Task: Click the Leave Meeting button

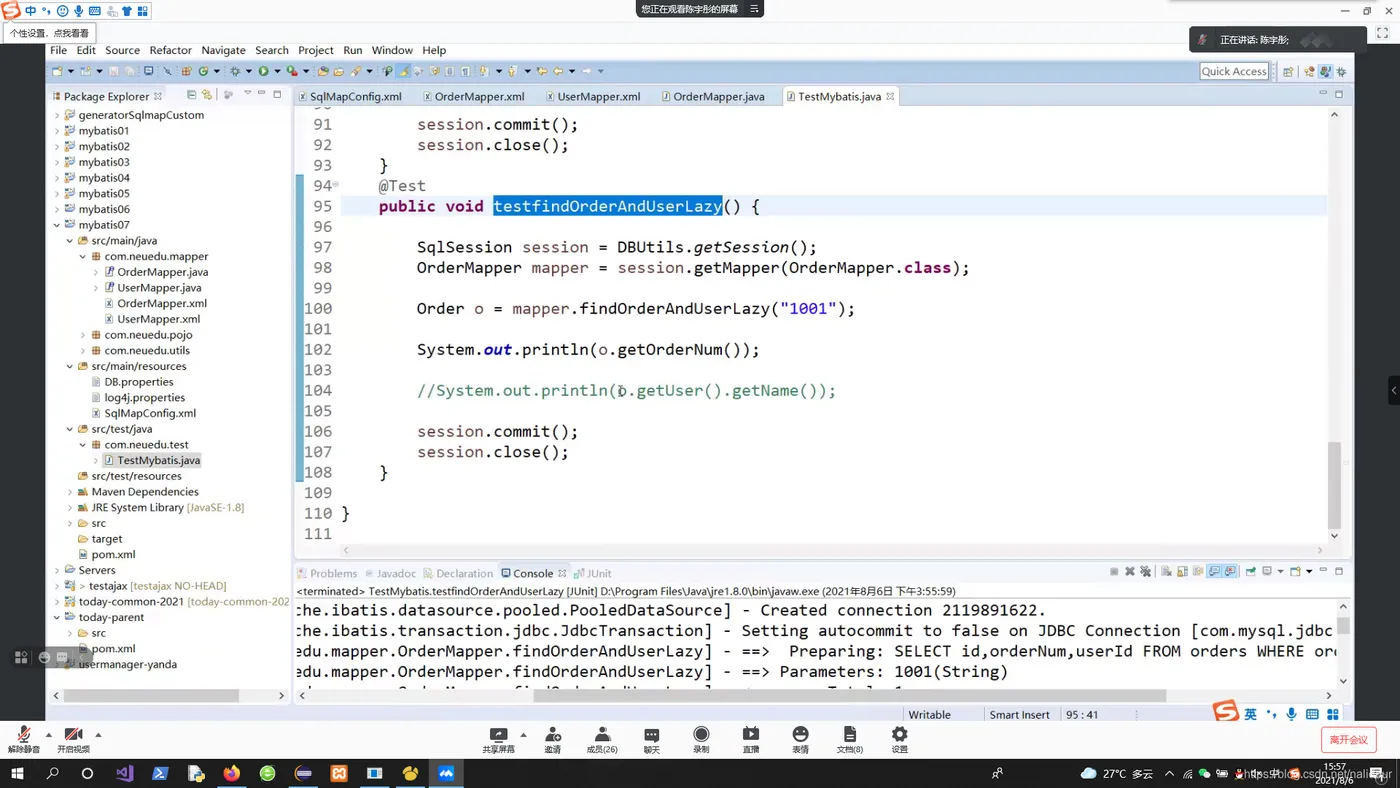Action: (1348, 740)
